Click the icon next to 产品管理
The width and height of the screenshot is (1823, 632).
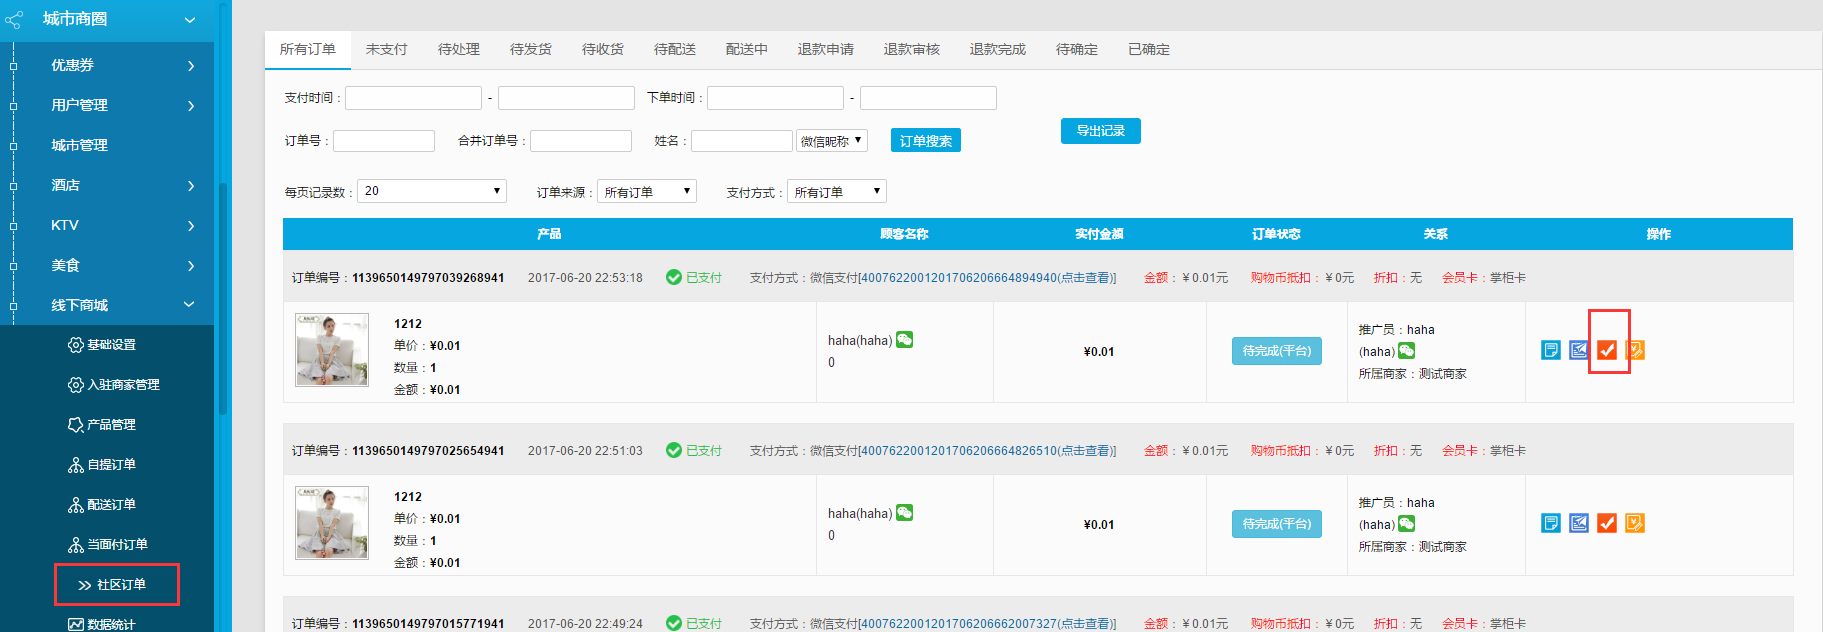tap(75, 425)
